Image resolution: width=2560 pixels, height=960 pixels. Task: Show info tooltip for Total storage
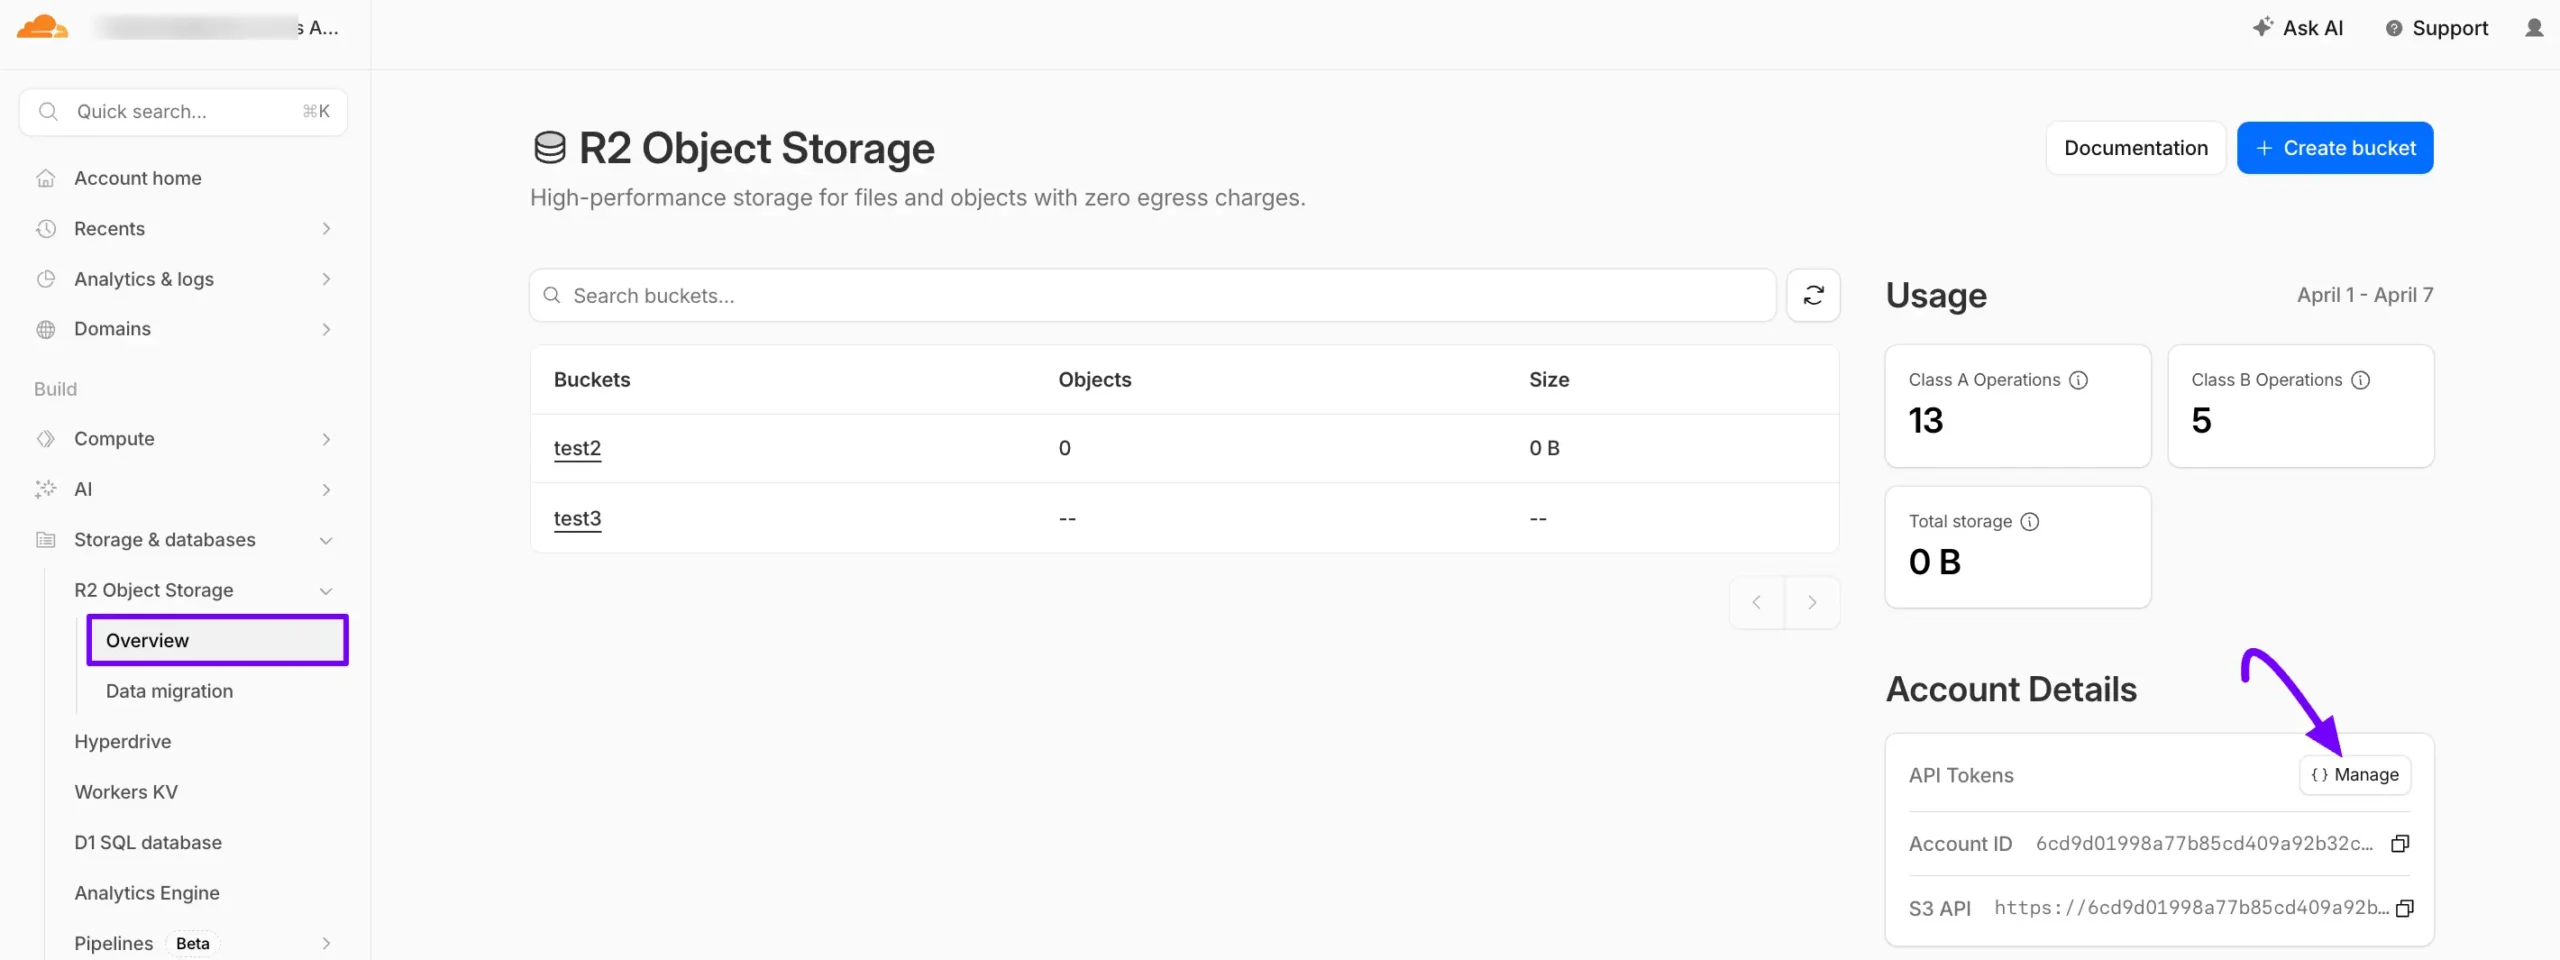[x=2030, y=521]
